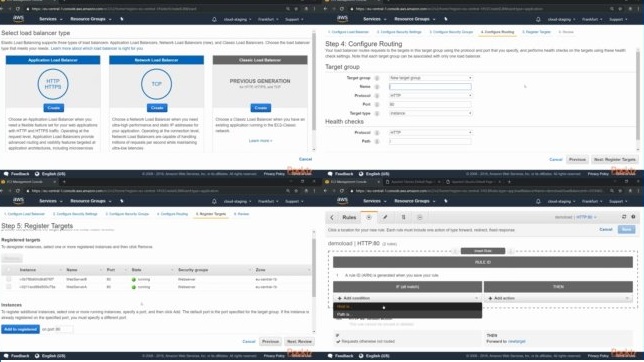This screenshot has height=362, width=644.
Task: Select the reorder rules arrows icon in the Rules toolbar
Action: click(x=403, y=217)
